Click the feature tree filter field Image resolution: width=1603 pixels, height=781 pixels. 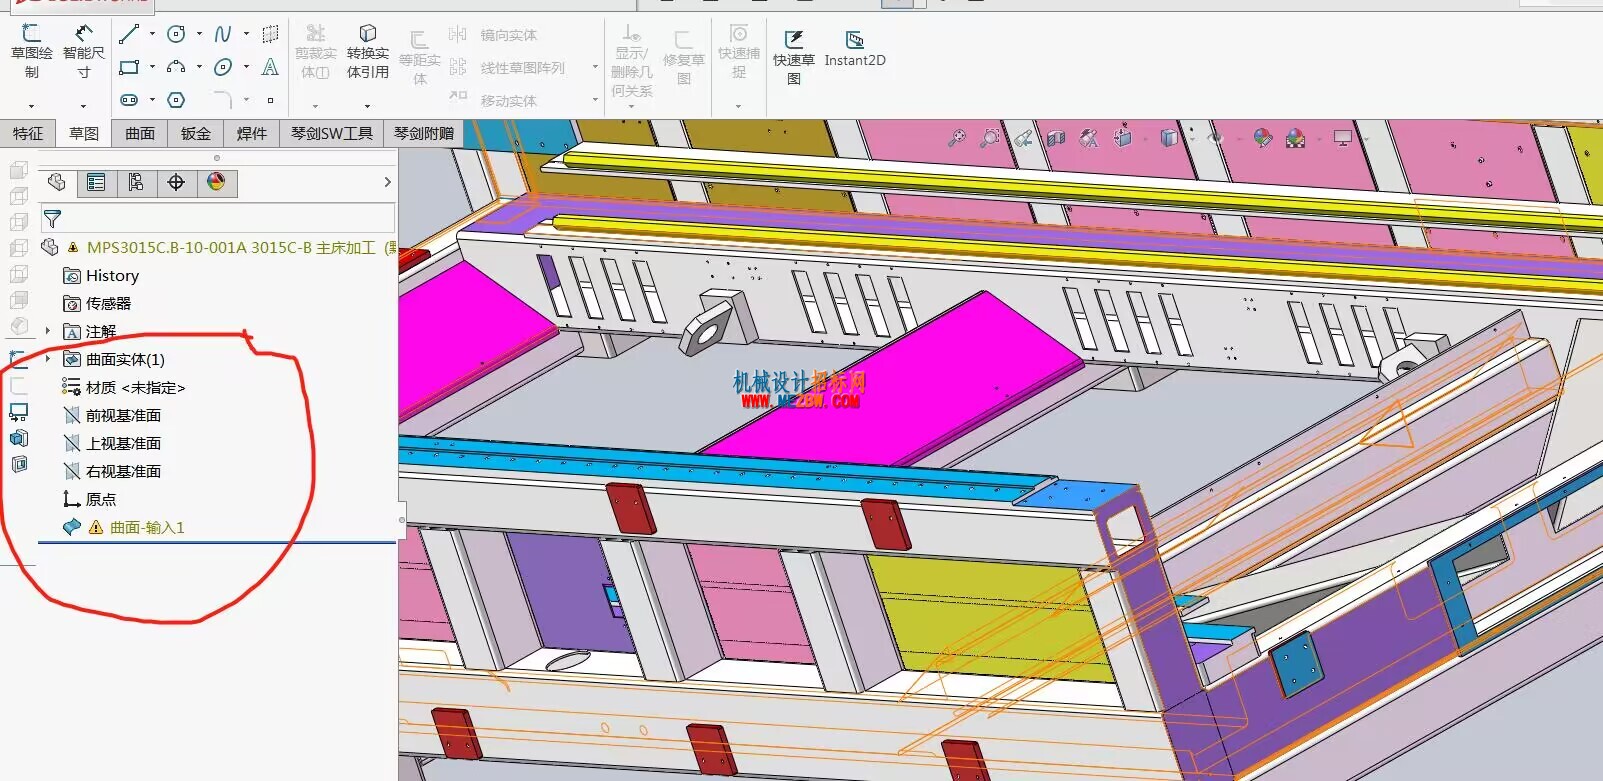(218, 218)
